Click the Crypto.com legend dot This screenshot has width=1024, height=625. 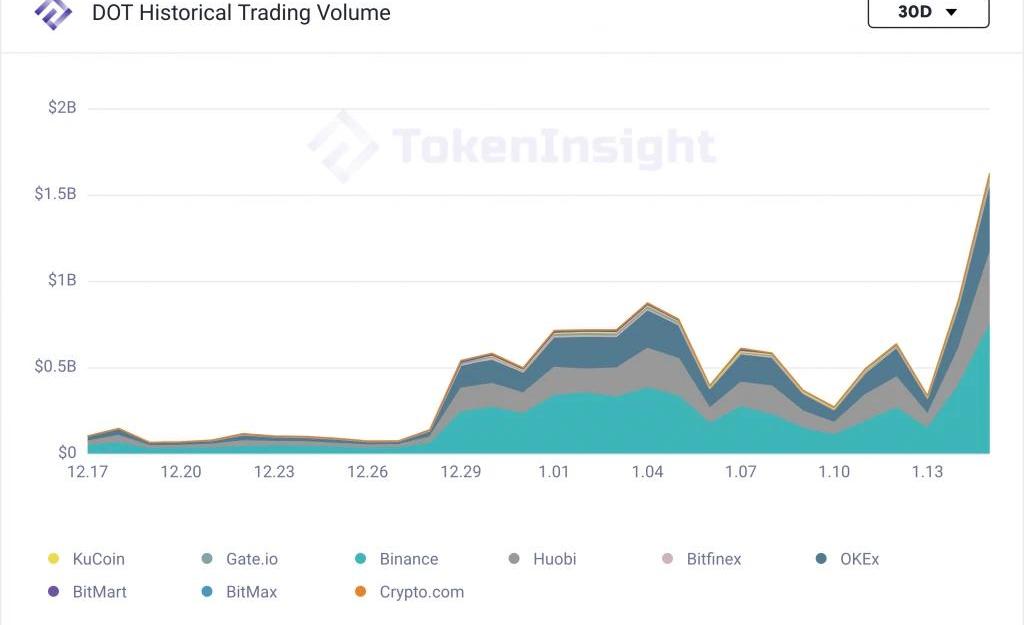click(361, 592)
